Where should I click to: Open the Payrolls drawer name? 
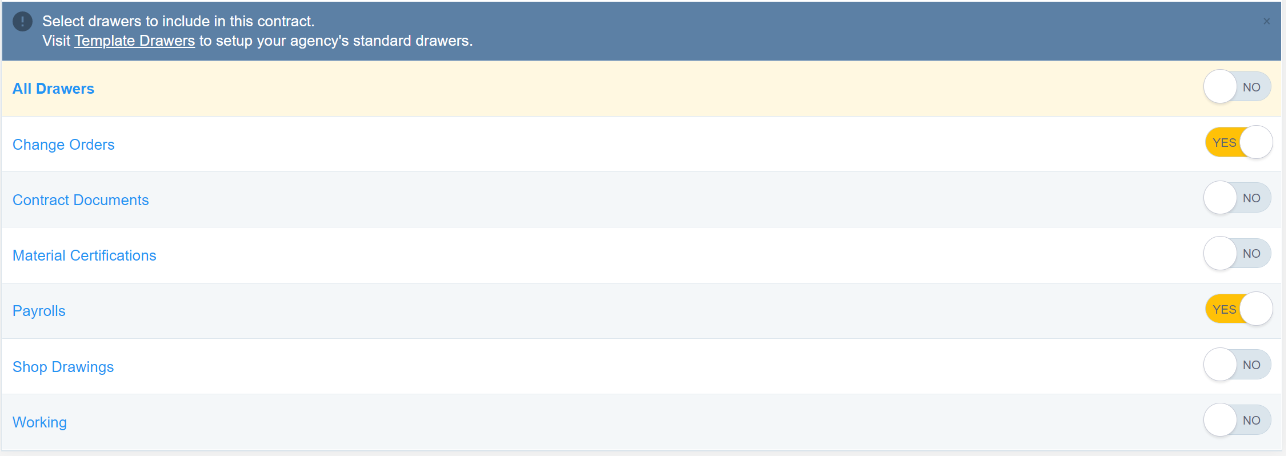(x=39, y=311)
